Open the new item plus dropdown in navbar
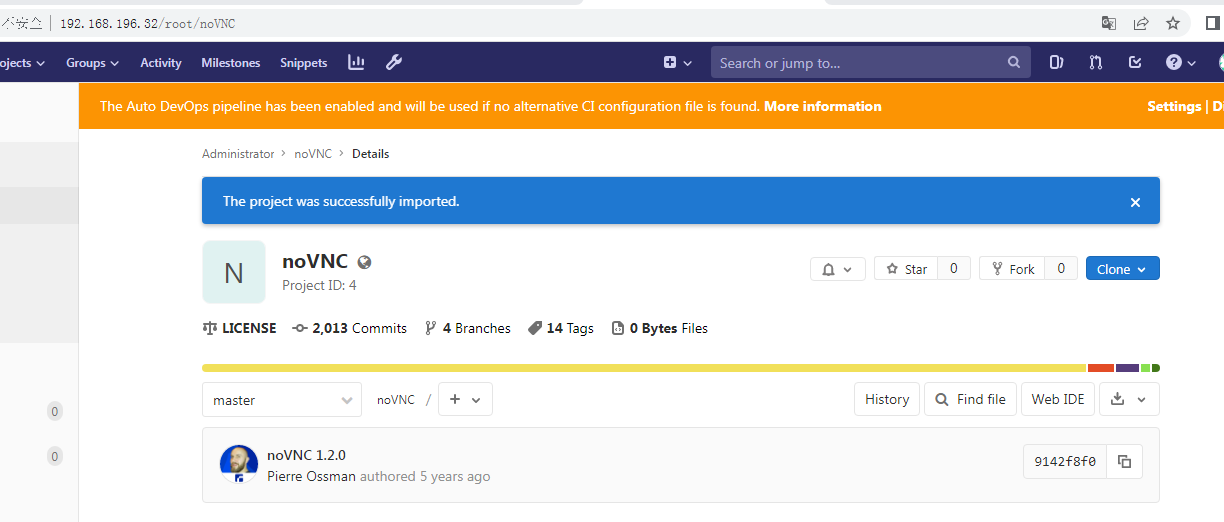 [678, 62]
